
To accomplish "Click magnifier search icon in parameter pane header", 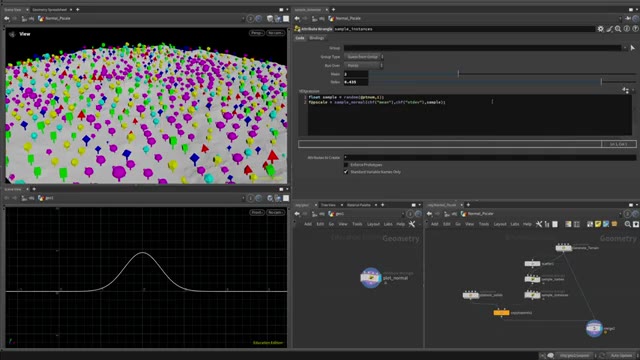I will [x=618, y=29].
